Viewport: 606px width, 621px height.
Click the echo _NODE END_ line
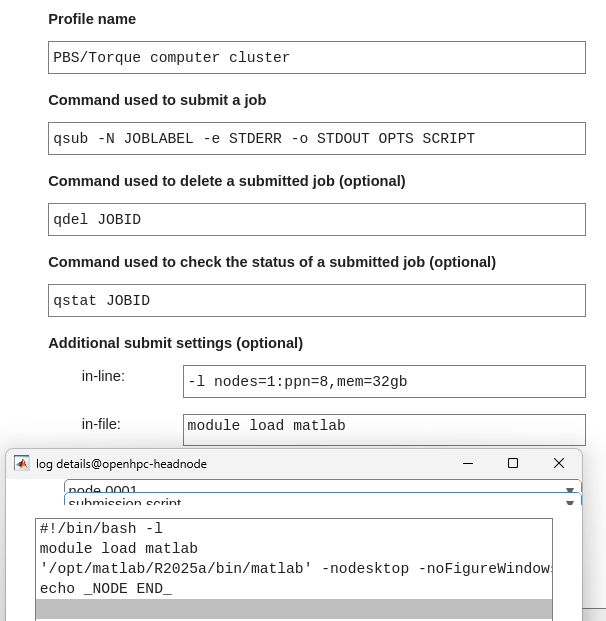[x=106, y=588]
